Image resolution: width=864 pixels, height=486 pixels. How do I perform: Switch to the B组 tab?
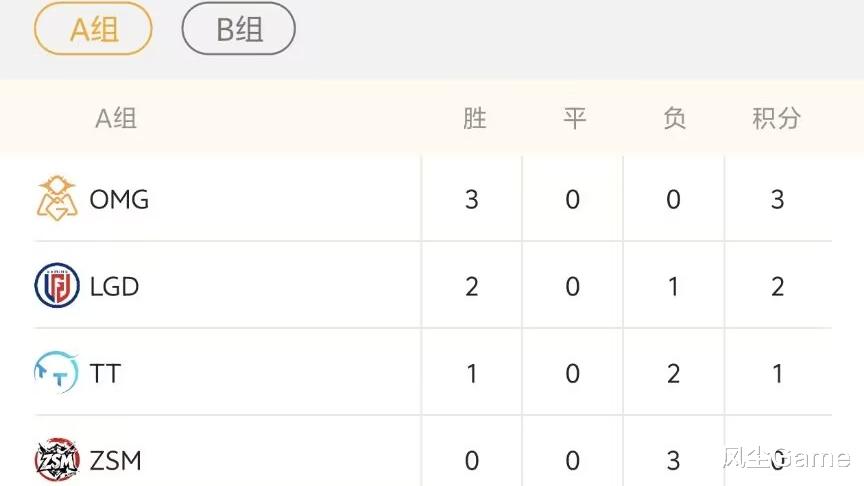pyautogui.click(x=239, y=29)
